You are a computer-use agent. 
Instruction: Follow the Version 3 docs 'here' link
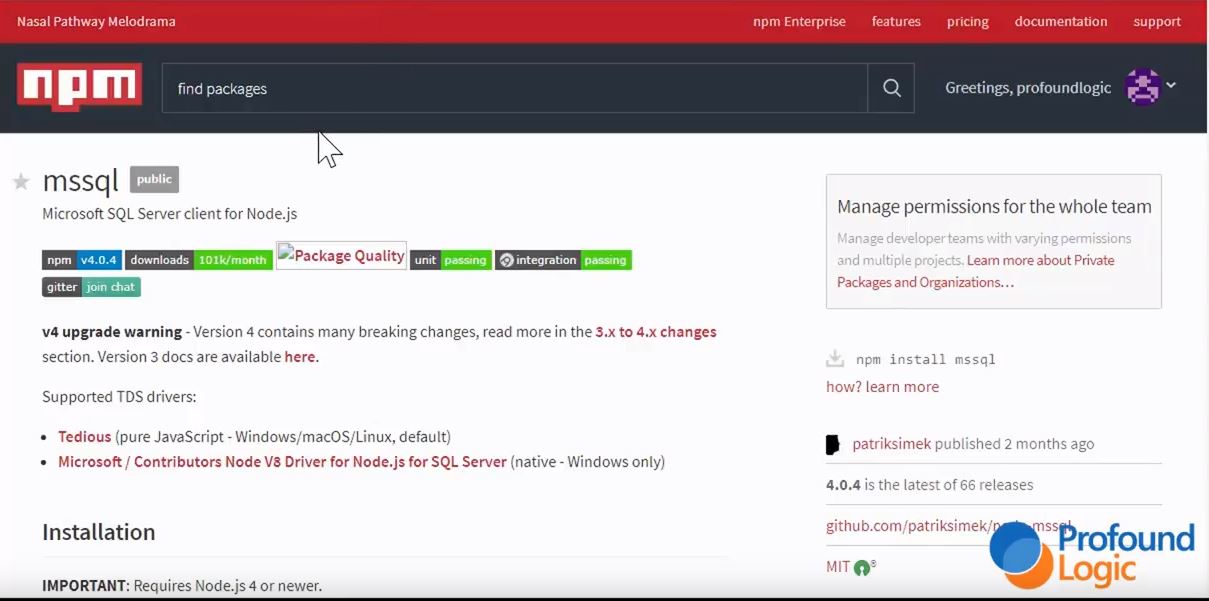coord(300,356)
